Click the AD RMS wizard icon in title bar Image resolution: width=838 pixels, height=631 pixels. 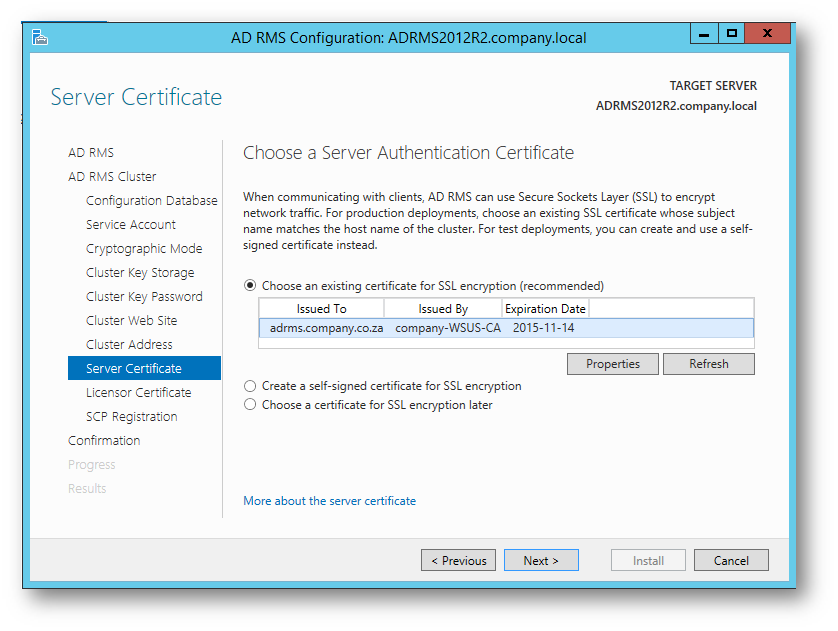click(40, 37)
